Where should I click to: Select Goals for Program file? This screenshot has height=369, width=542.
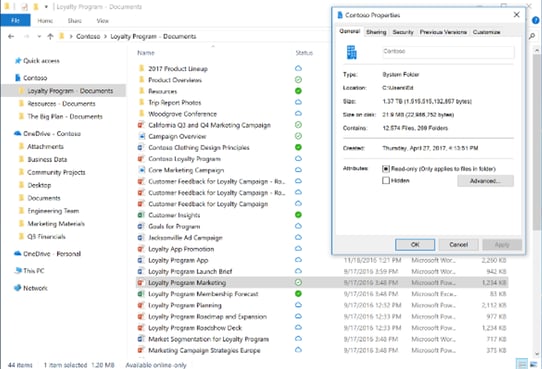174,226
